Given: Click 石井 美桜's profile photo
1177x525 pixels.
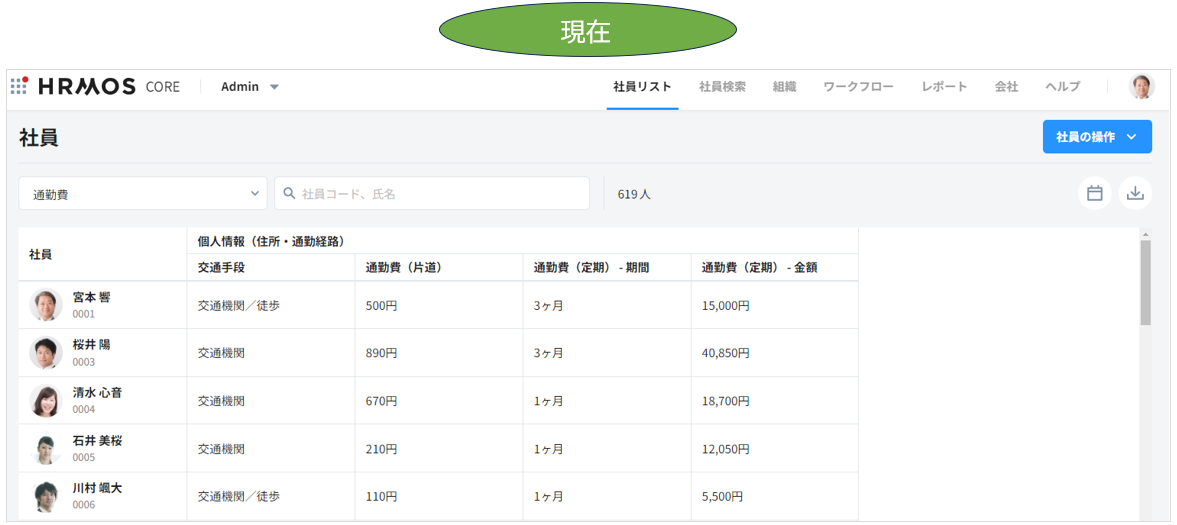Looking at the screenshot, I should (46, 449).
